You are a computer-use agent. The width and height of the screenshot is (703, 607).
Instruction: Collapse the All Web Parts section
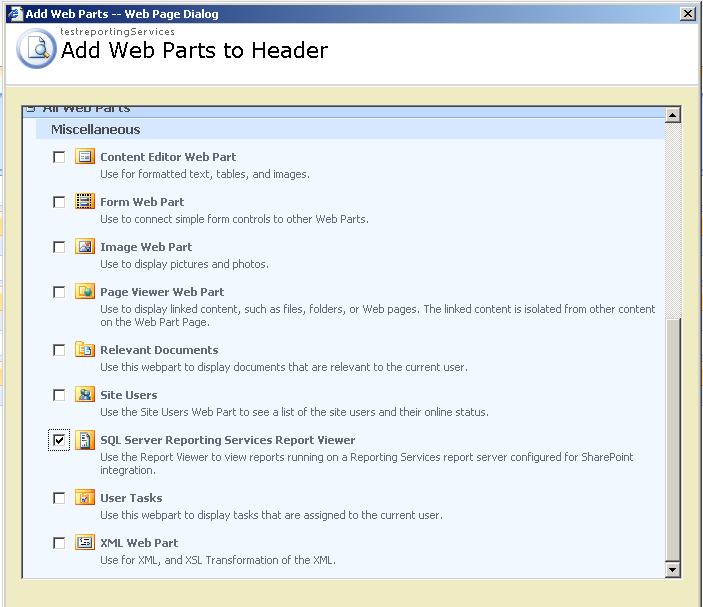tap(30, 108)
